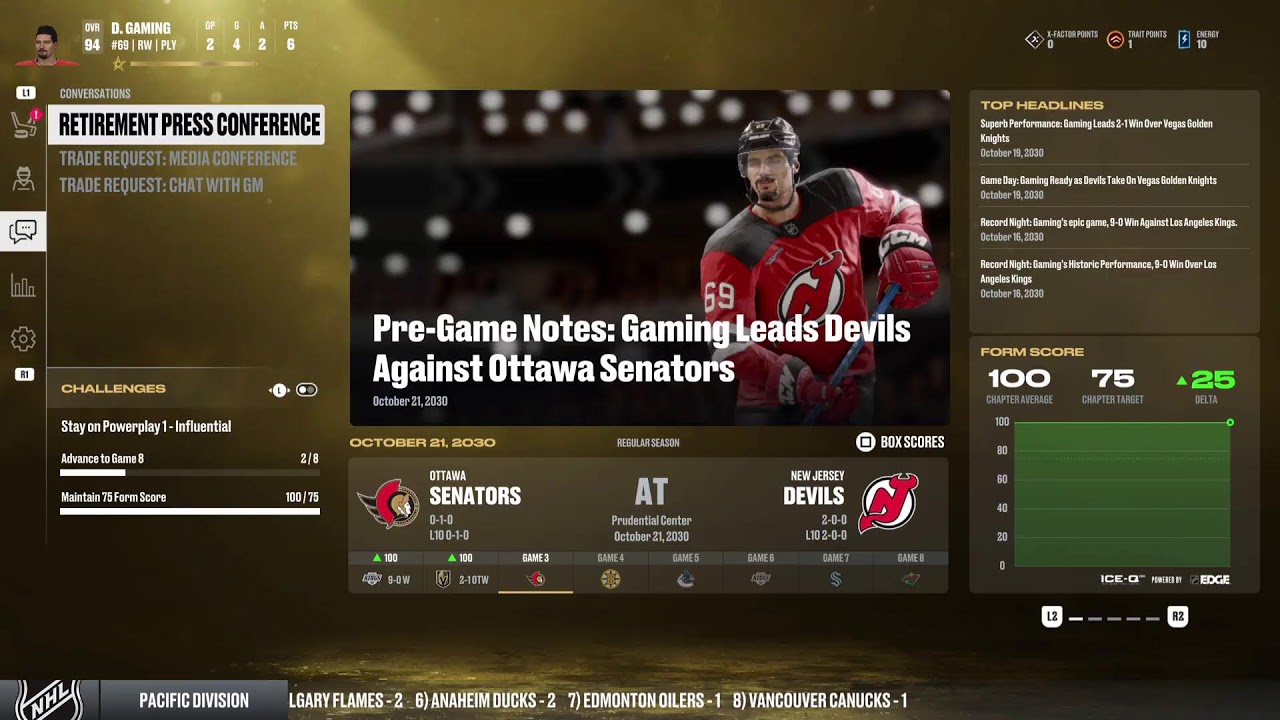This screenshot has width=1280, height=720.
Task: Click 'Edmonton Oilers - 1' in ticker
Action: pos(644,701)
